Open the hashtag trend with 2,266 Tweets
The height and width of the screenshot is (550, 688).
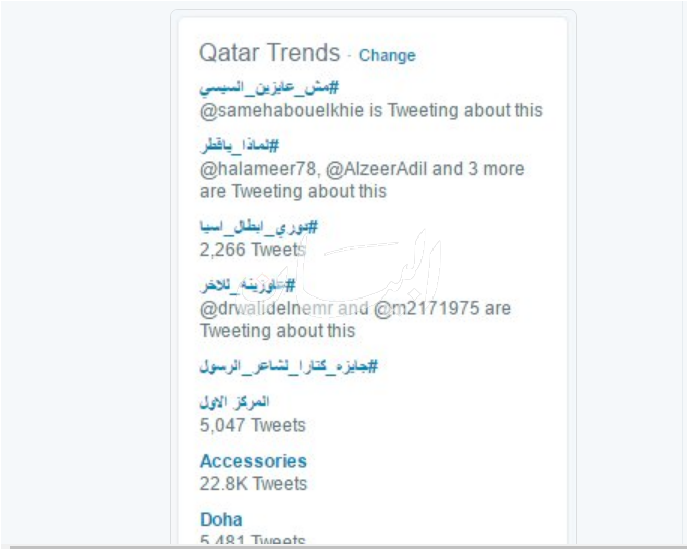click(258, 227)
